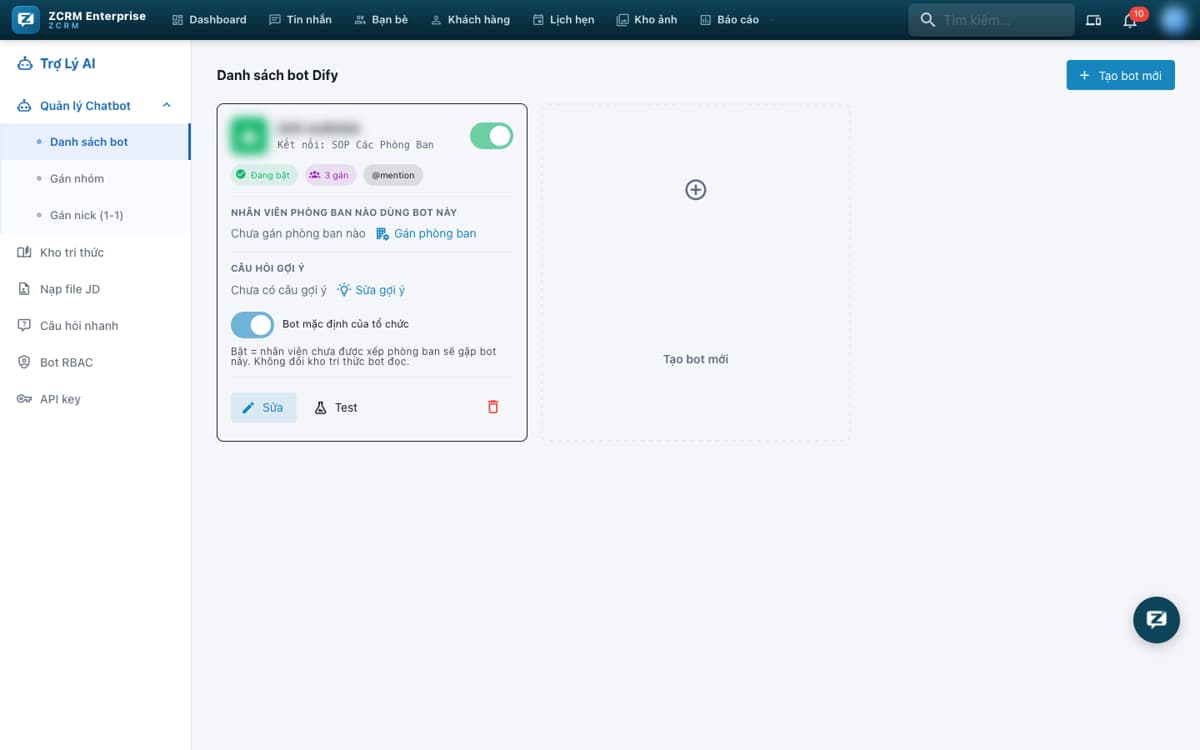Toggle Bot mặc định của tổ chức switch
This screenshot has height=750, width=1200.
tap(252, 324)
